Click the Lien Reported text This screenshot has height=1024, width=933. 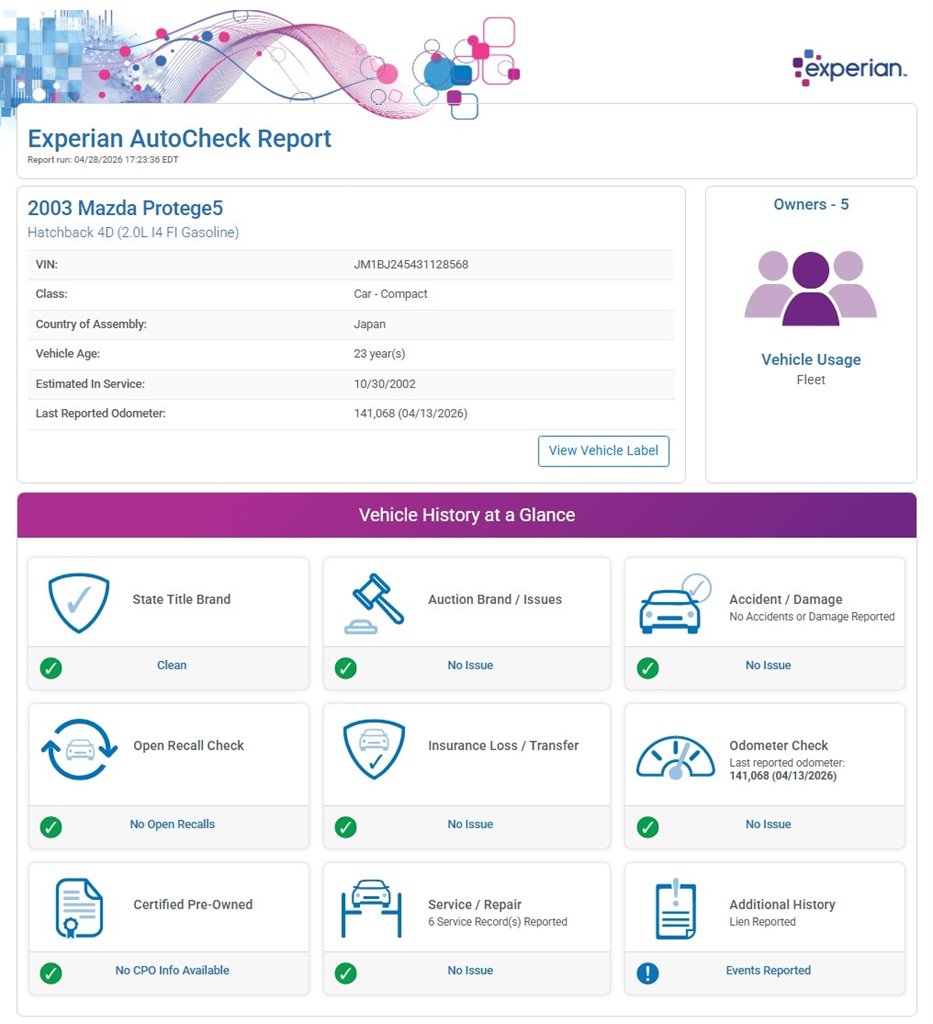(x=762, y=922)
